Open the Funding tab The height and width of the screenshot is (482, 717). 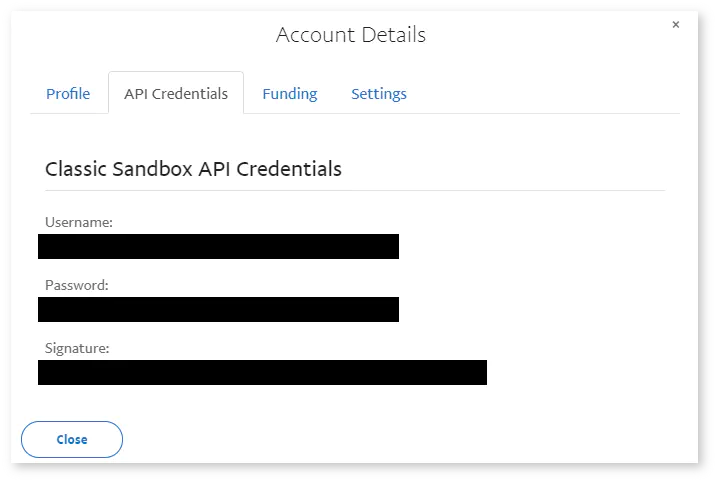[290, 94]
